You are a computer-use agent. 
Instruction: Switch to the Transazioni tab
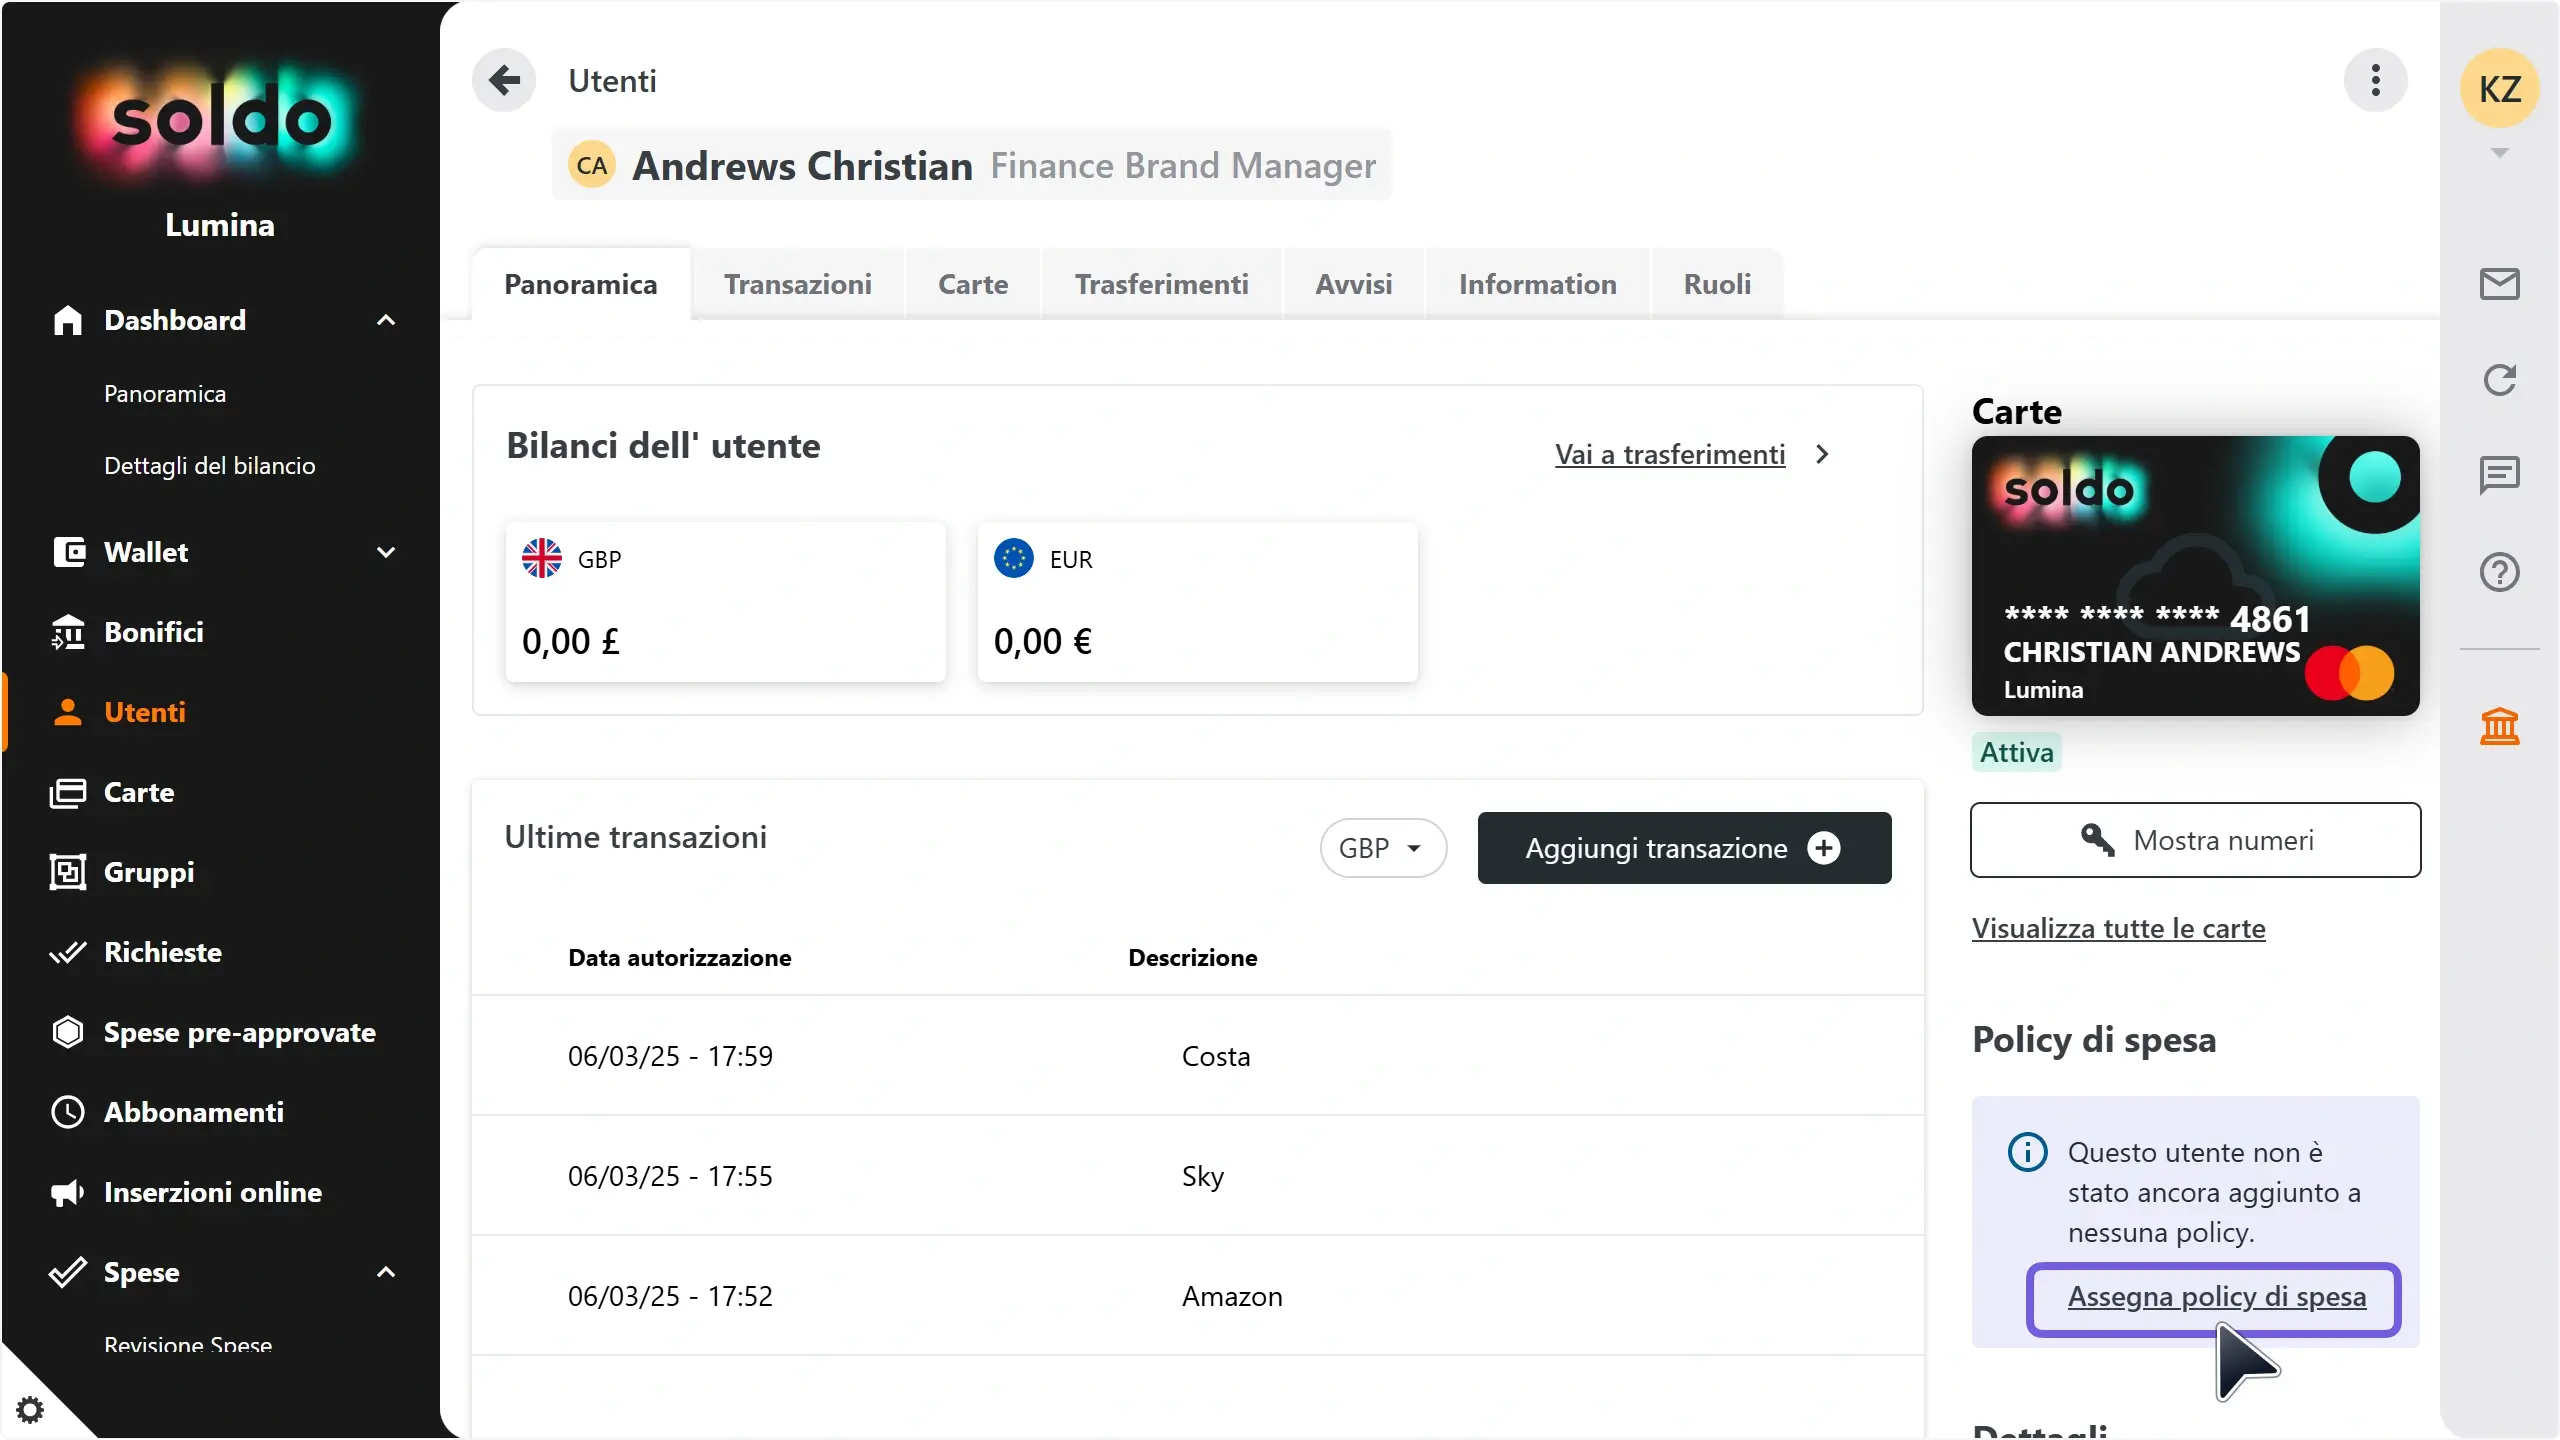(797, 284)
